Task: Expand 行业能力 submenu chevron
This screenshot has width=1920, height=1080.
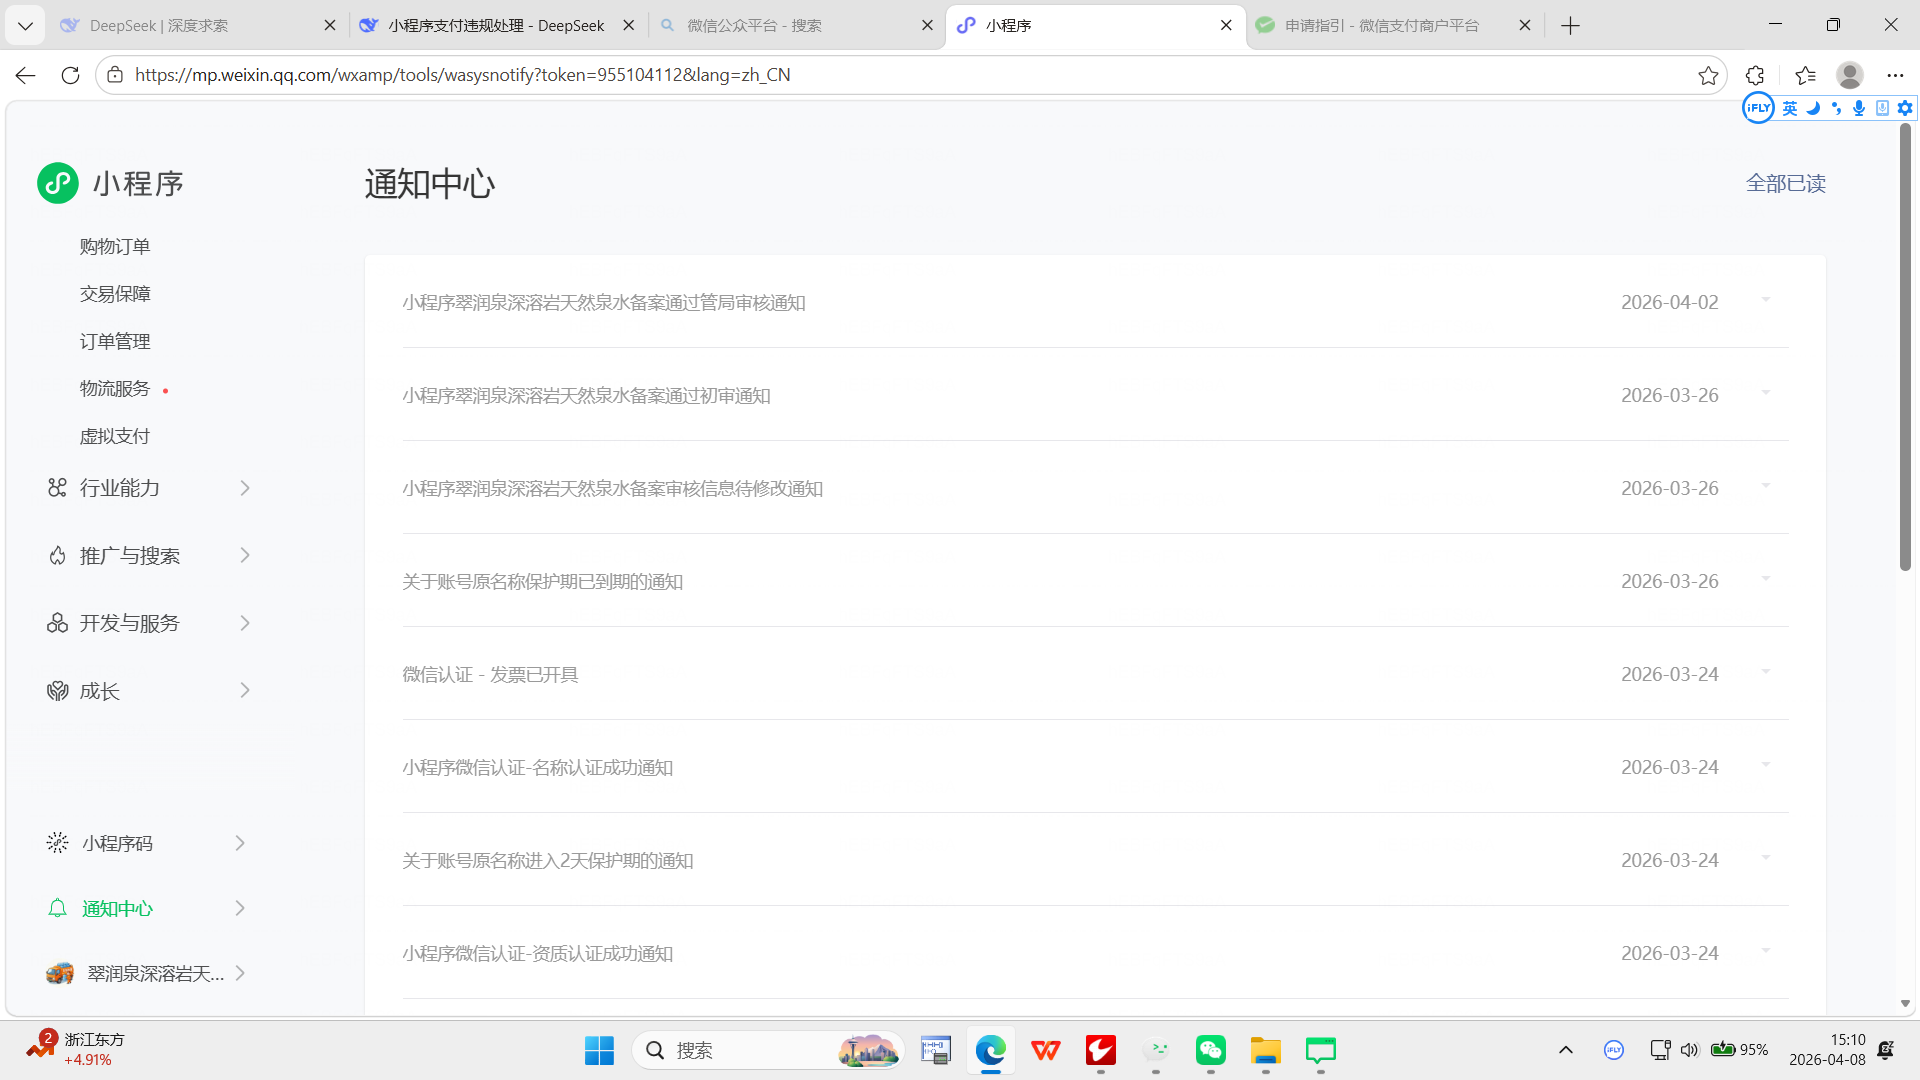Action: (x=245, y=487)
